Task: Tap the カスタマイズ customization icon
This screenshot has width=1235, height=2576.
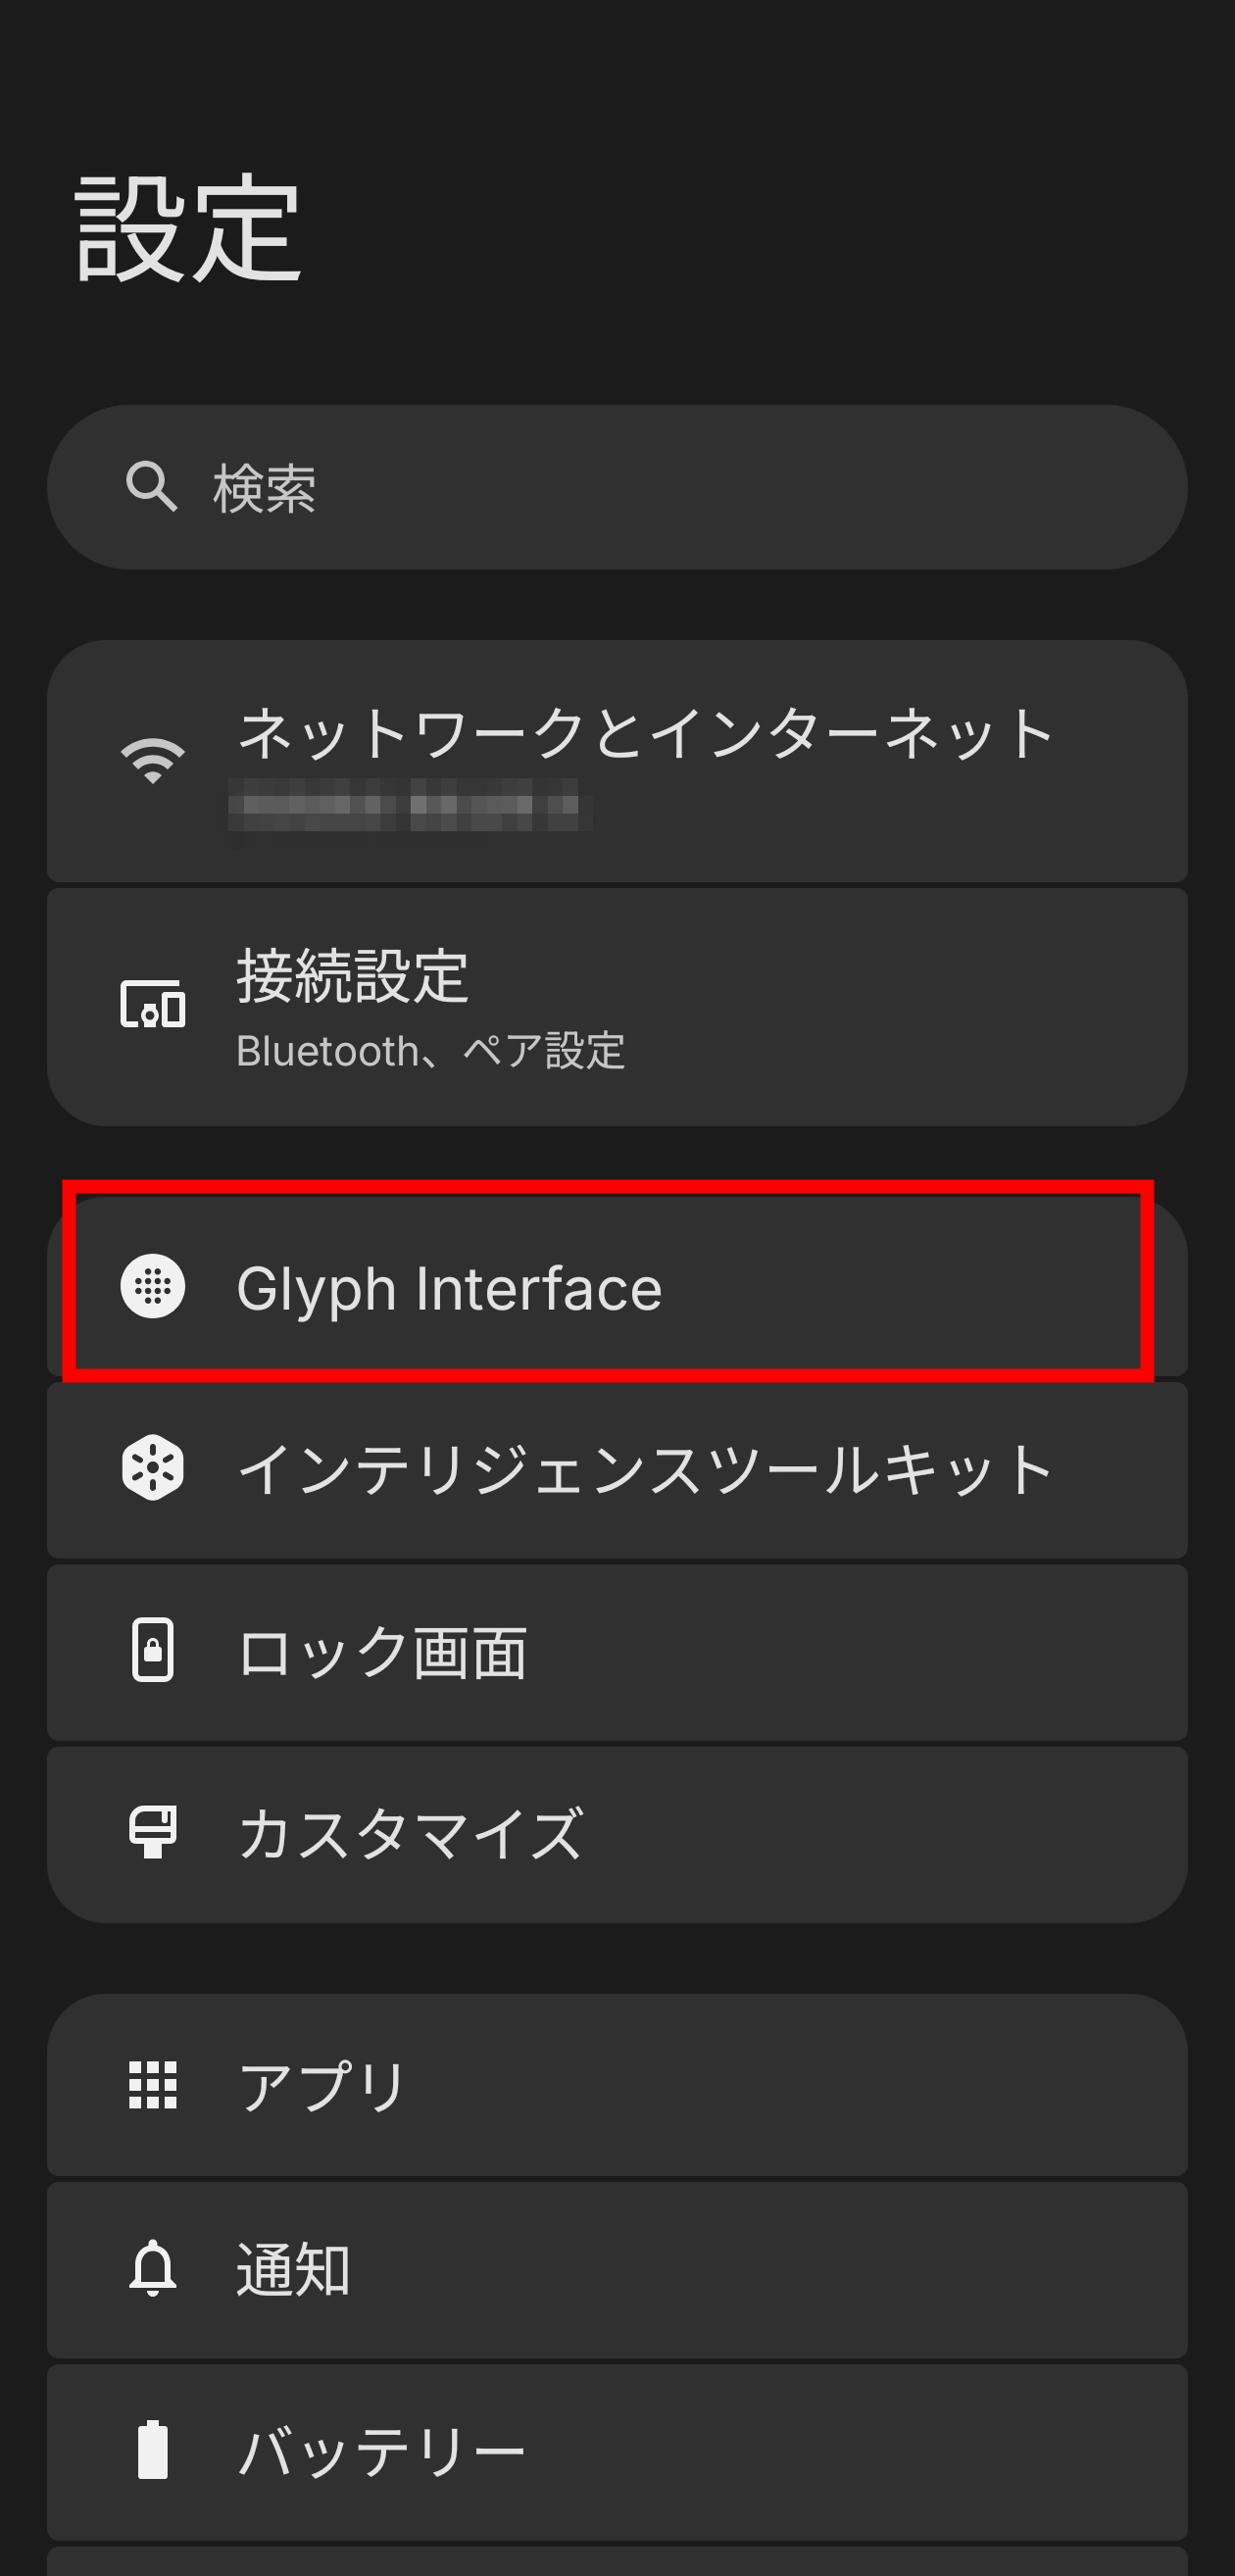Action: (152, 1832)
